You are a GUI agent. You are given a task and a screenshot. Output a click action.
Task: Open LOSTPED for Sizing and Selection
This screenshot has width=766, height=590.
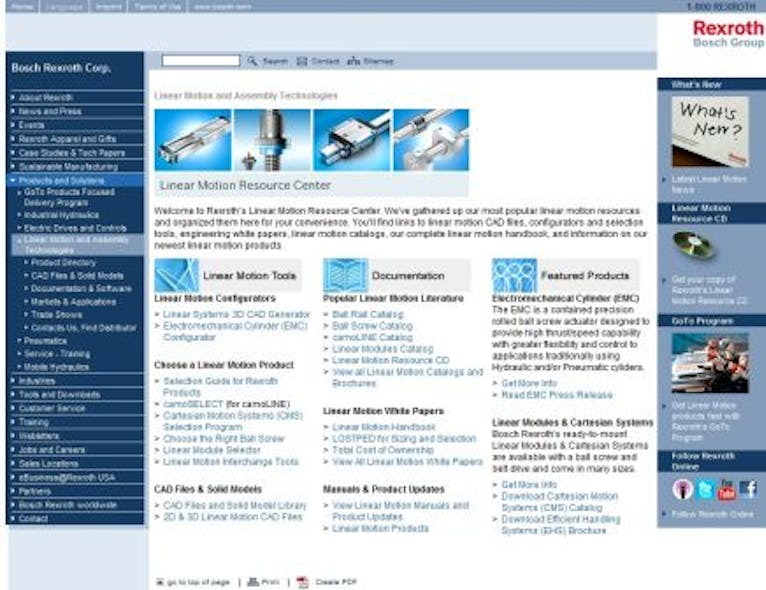click(x=404, y=439)
